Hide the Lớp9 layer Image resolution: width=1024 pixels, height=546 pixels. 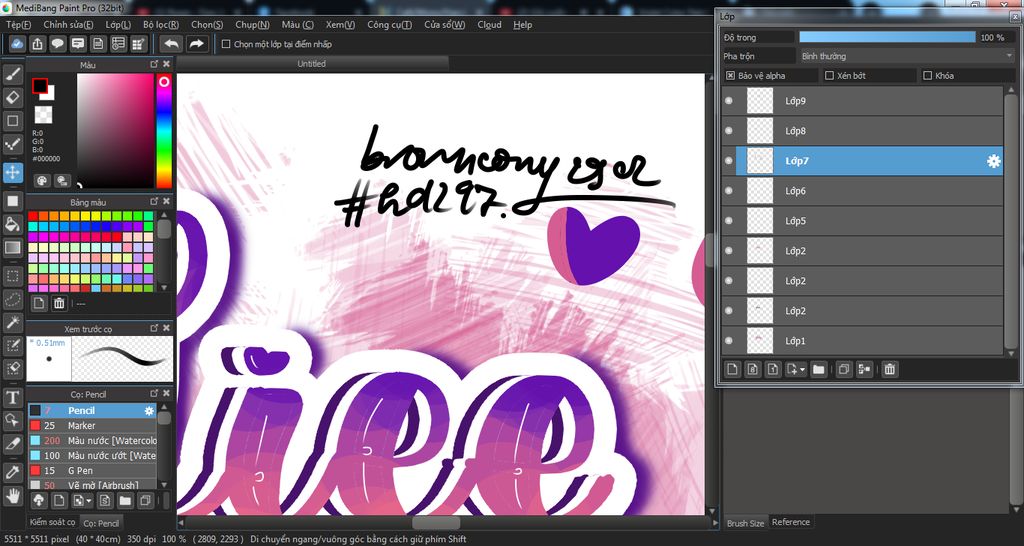pos(729,101)
